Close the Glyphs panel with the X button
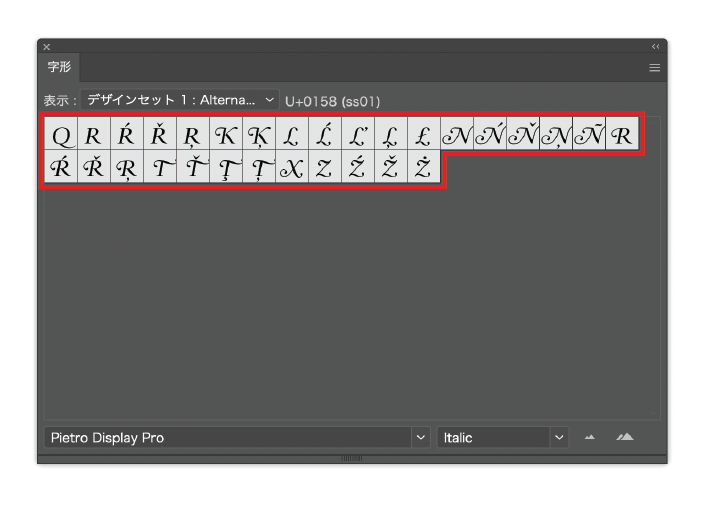Image resolution: width=703 pixels, height=508 pixels. pos(46,47)
